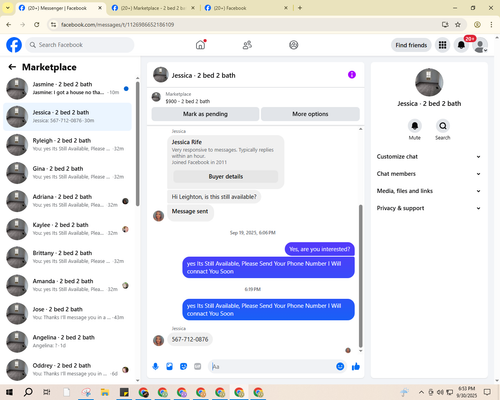Open File Explorer from the taskbar

(105, 392)
